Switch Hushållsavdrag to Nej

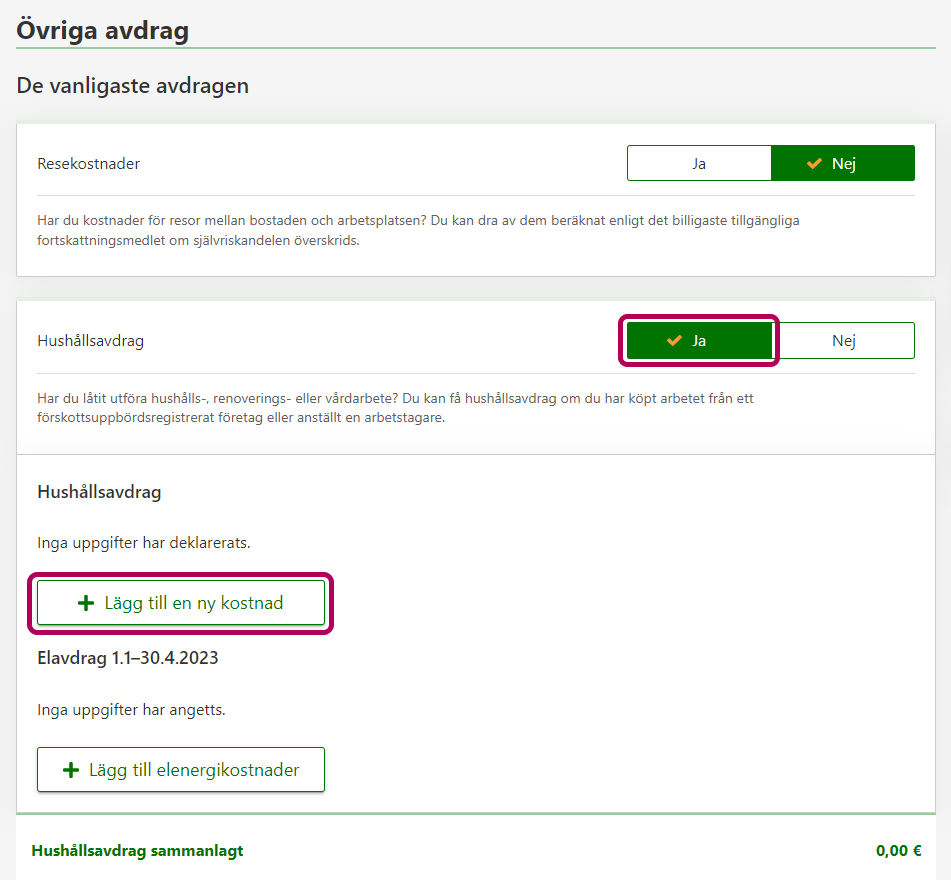[x=843, y=341]
